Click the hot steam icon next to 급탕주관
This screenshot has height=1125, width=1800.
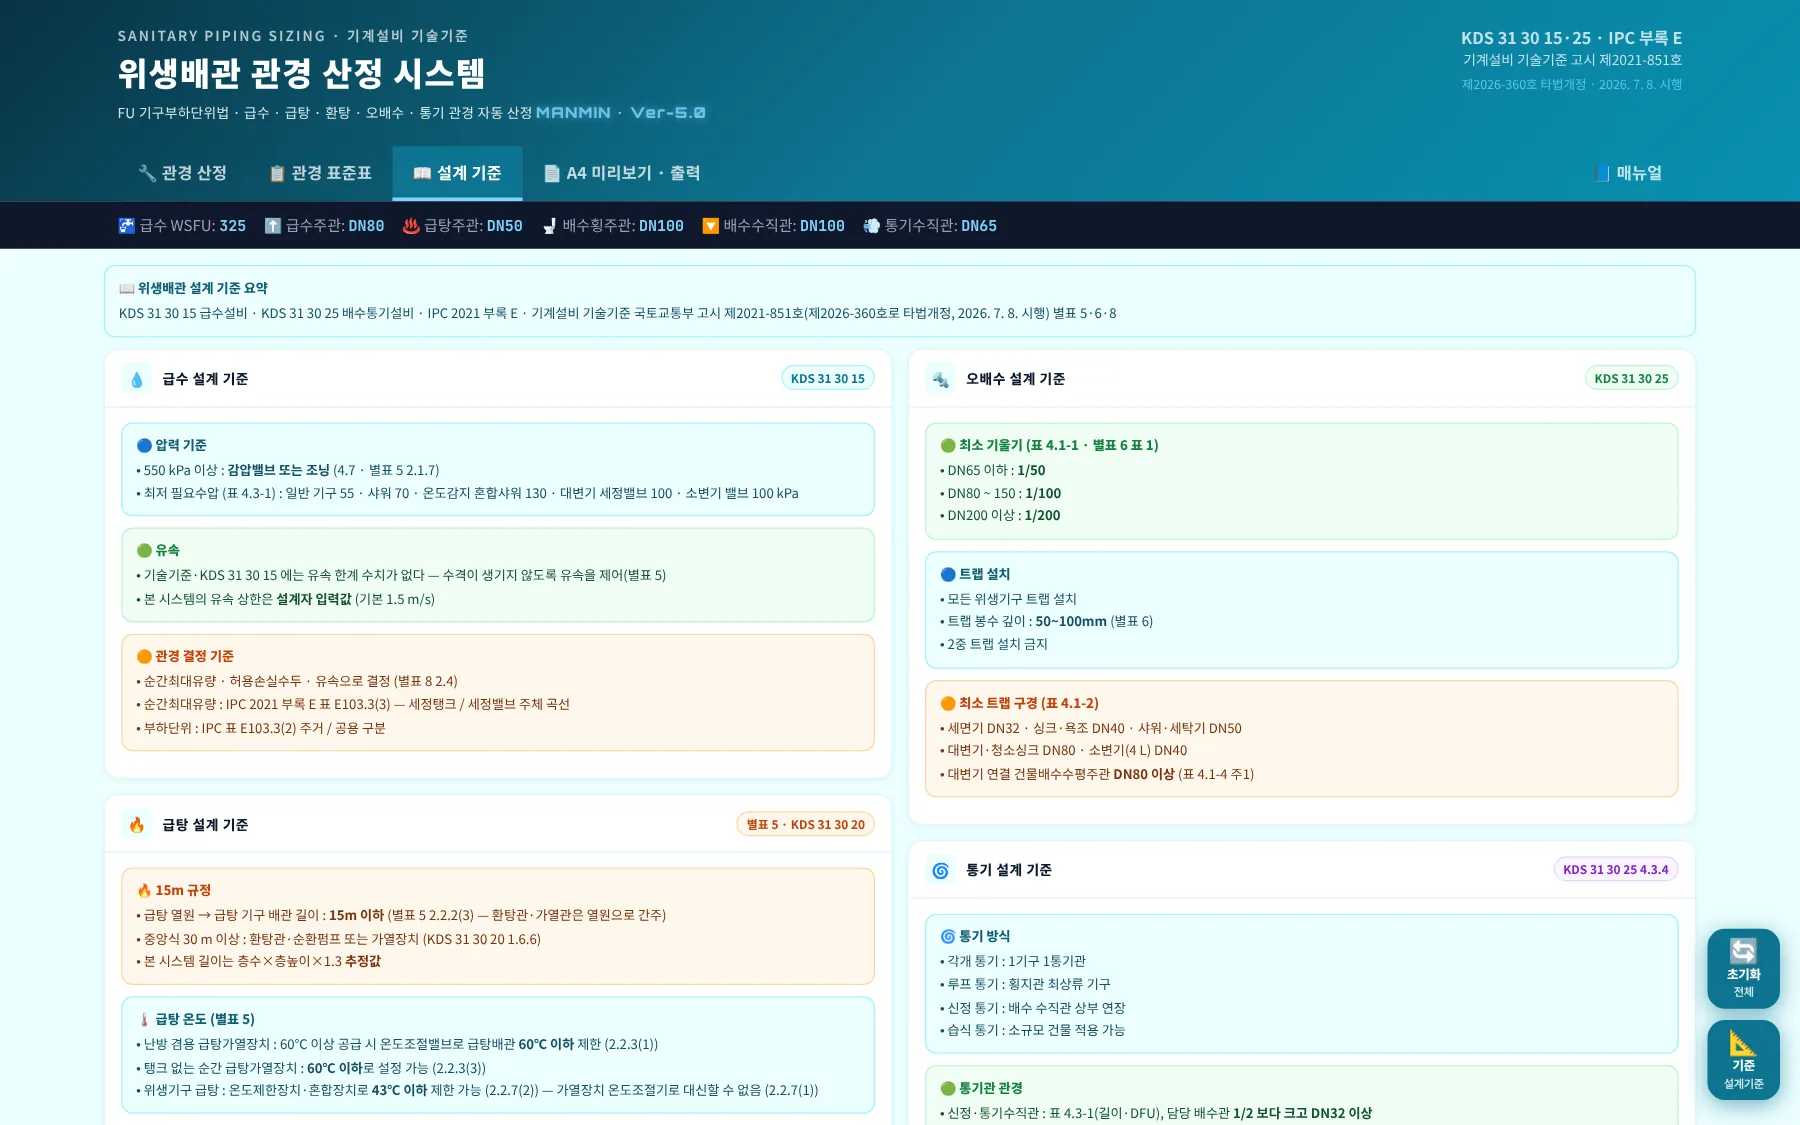[411, 226]
